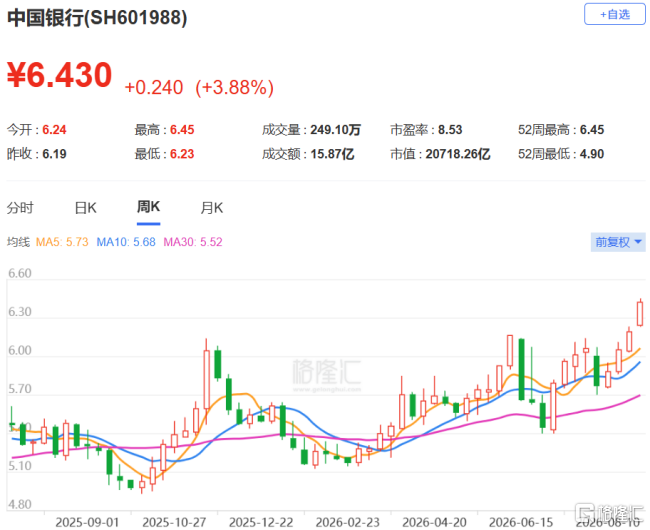Click the 52周最高 value 6.45
650x530 pixels.
[592, 130]
